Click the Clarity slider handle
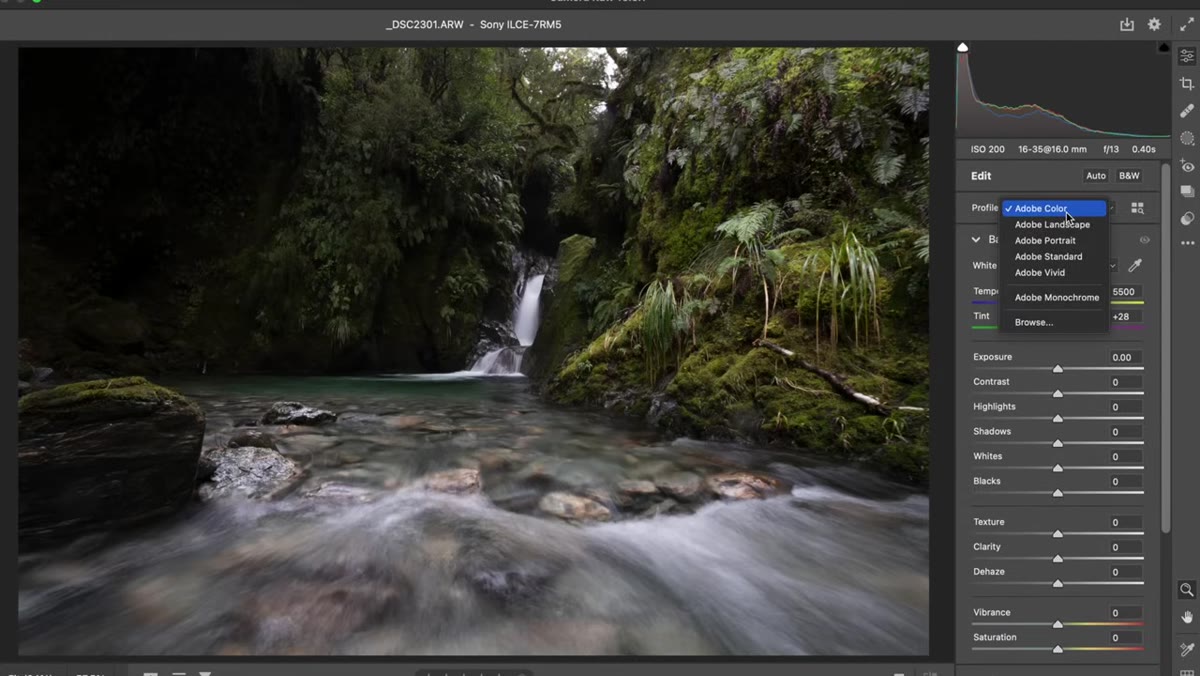Screen dimensions: 1200x676 tap(1058, 559)
